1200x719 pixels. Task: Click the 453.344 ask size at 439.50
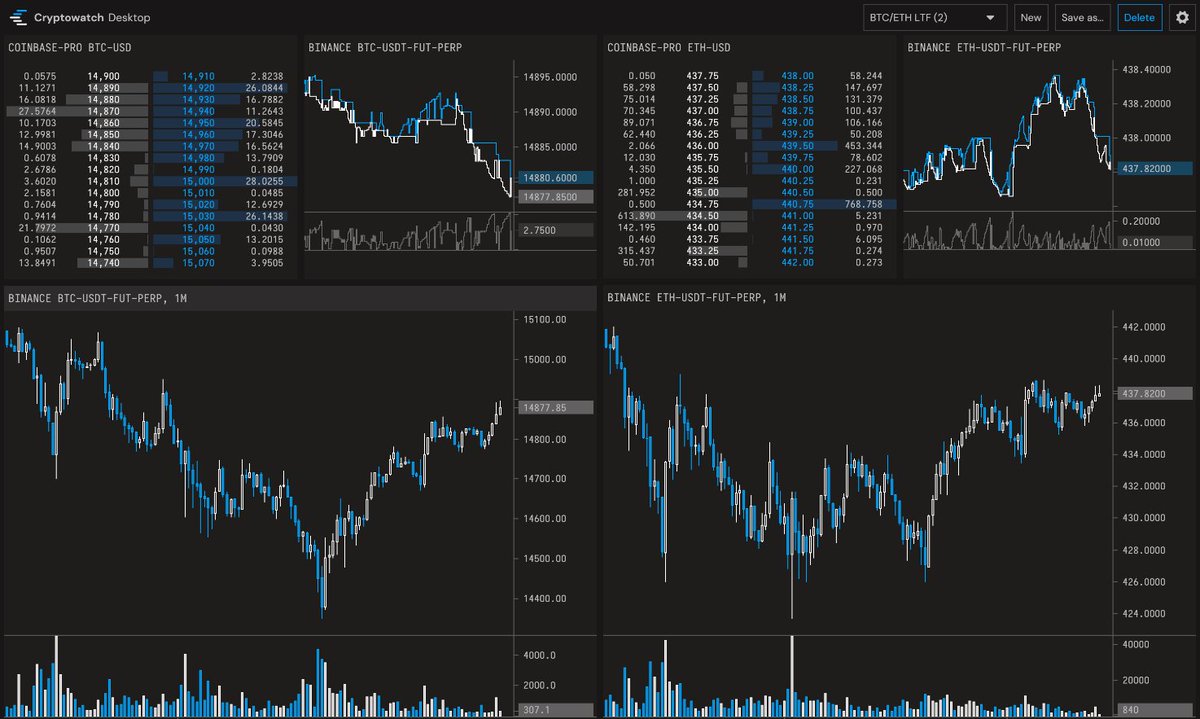[864, 147]
